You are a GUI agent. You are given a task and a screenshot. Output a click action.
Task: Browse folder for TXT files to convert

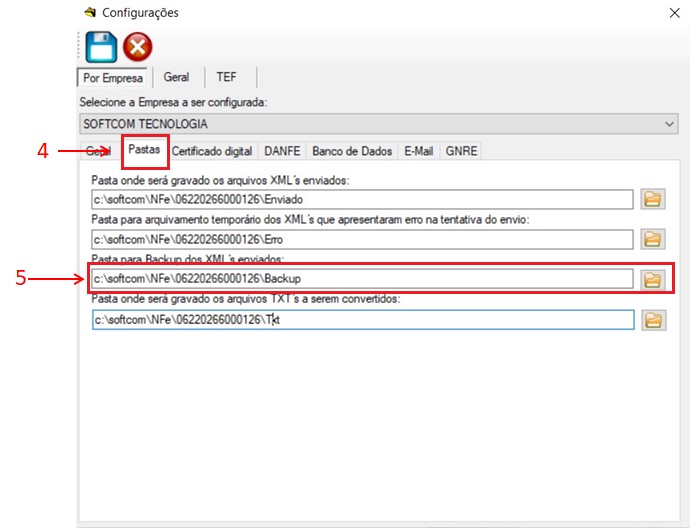tap(653, 320)
